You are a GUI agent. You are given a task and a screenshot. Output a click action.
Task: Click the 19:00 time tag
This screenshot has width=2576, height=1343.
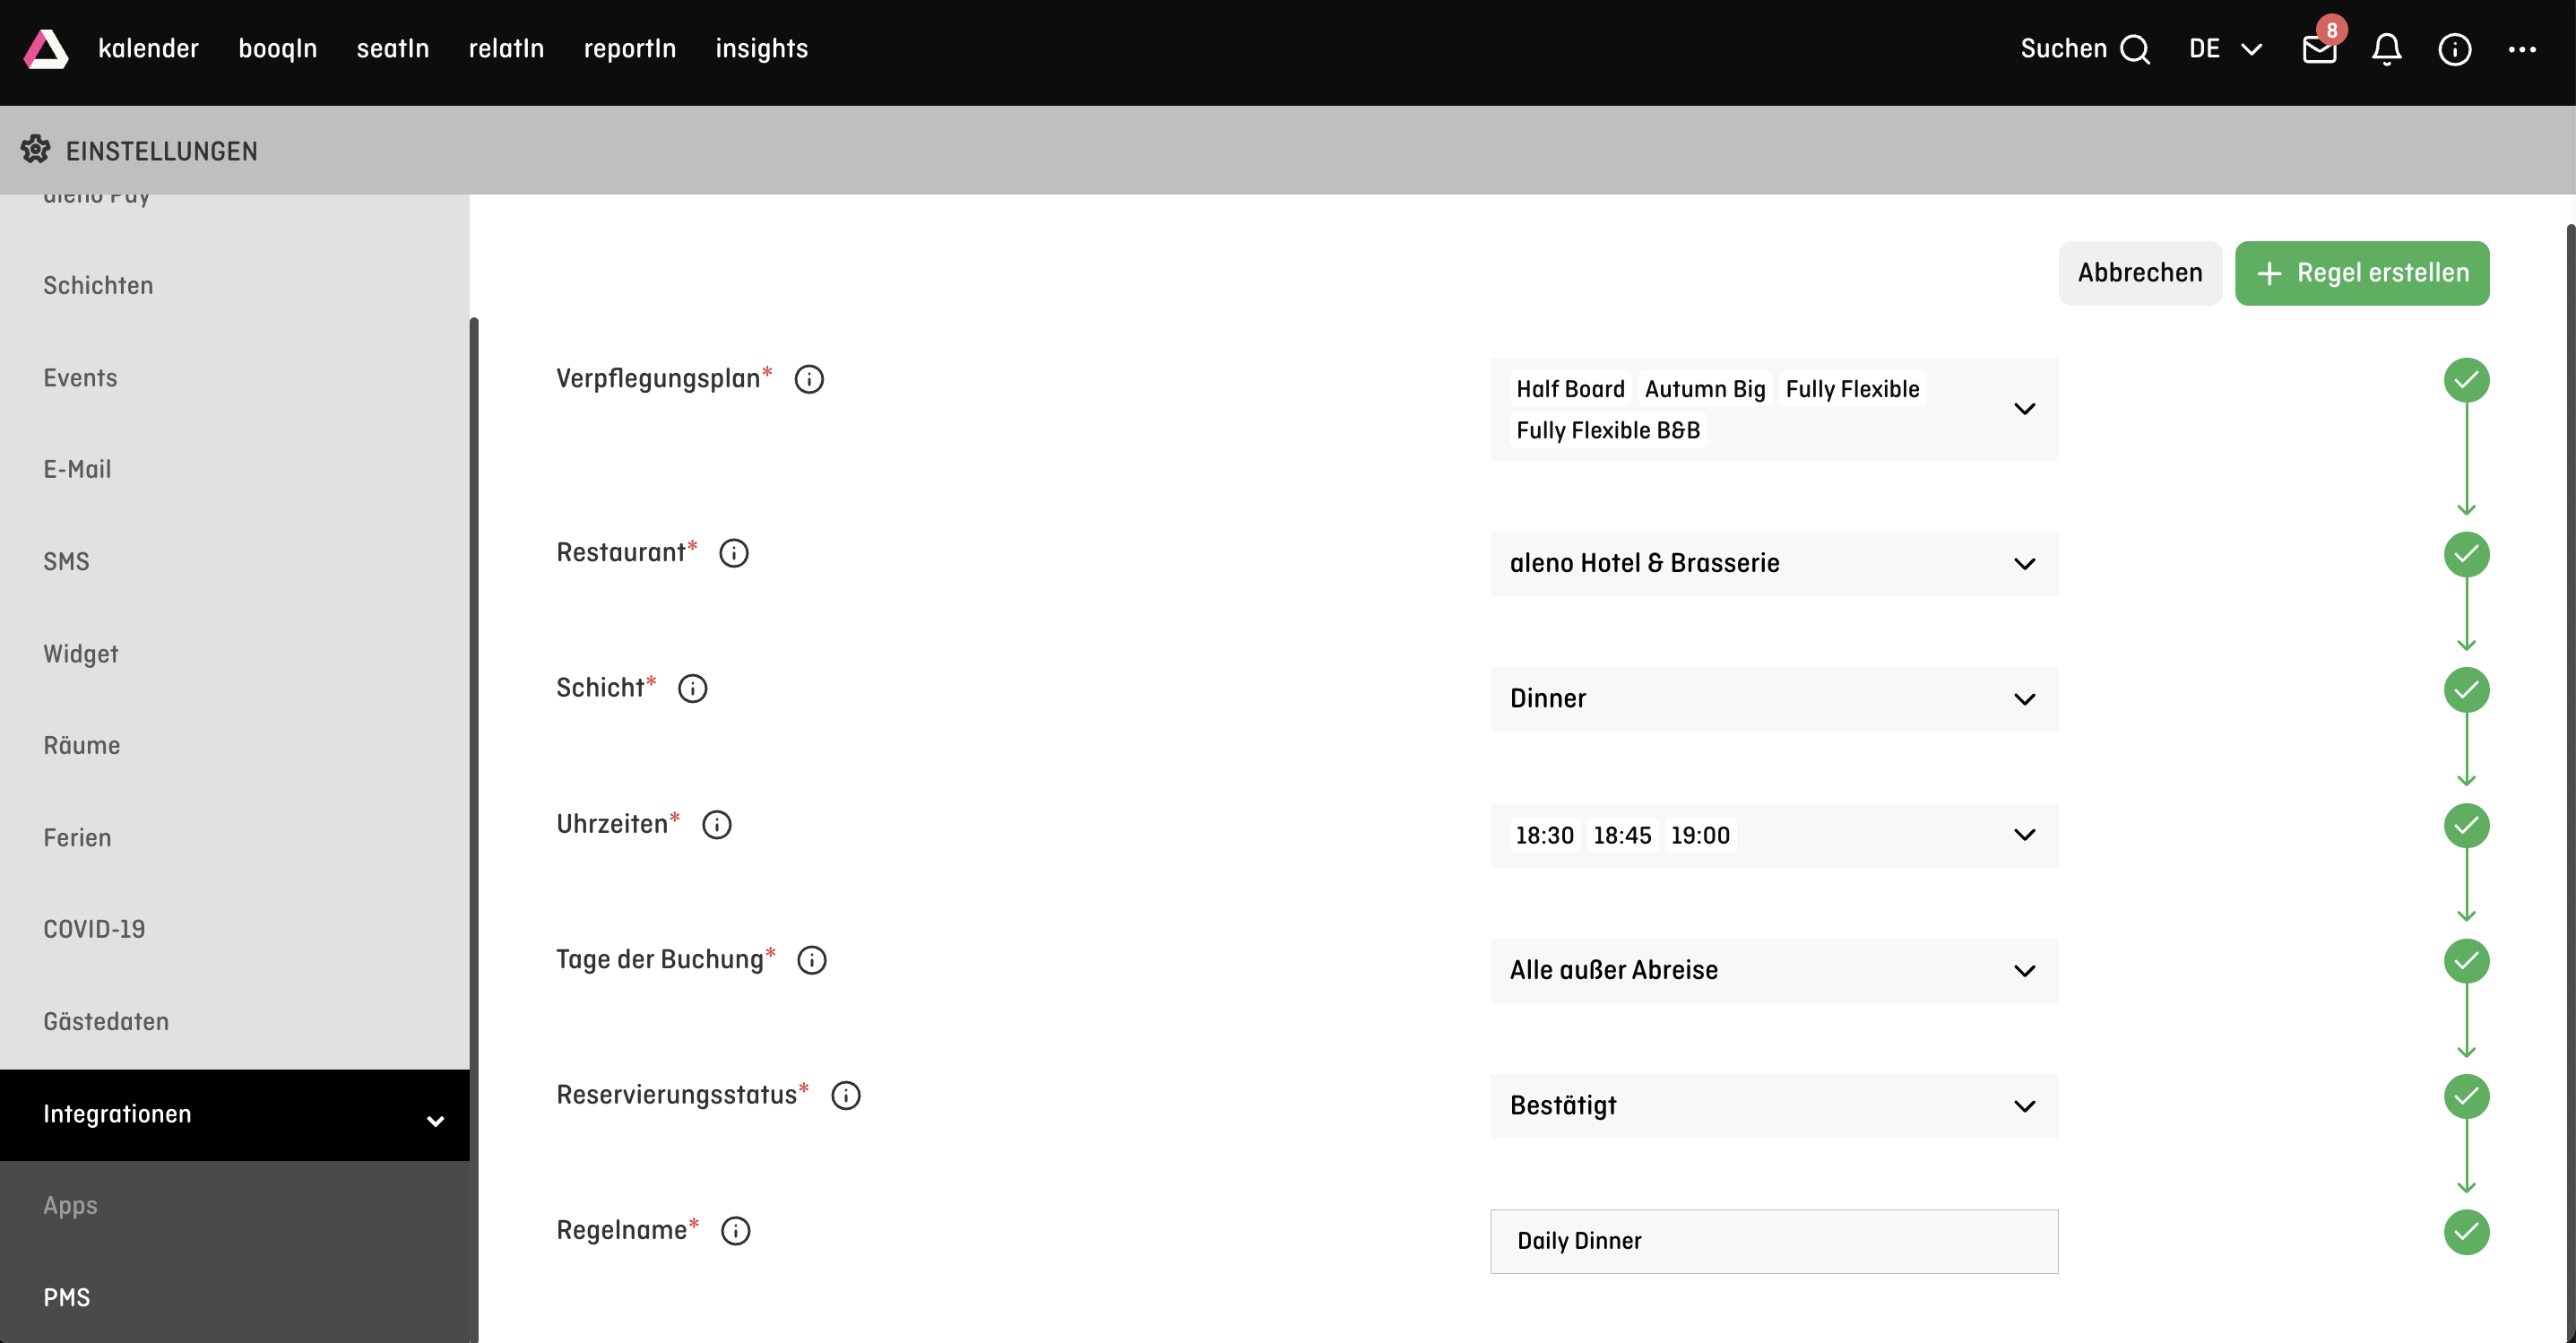point(1700,835)
